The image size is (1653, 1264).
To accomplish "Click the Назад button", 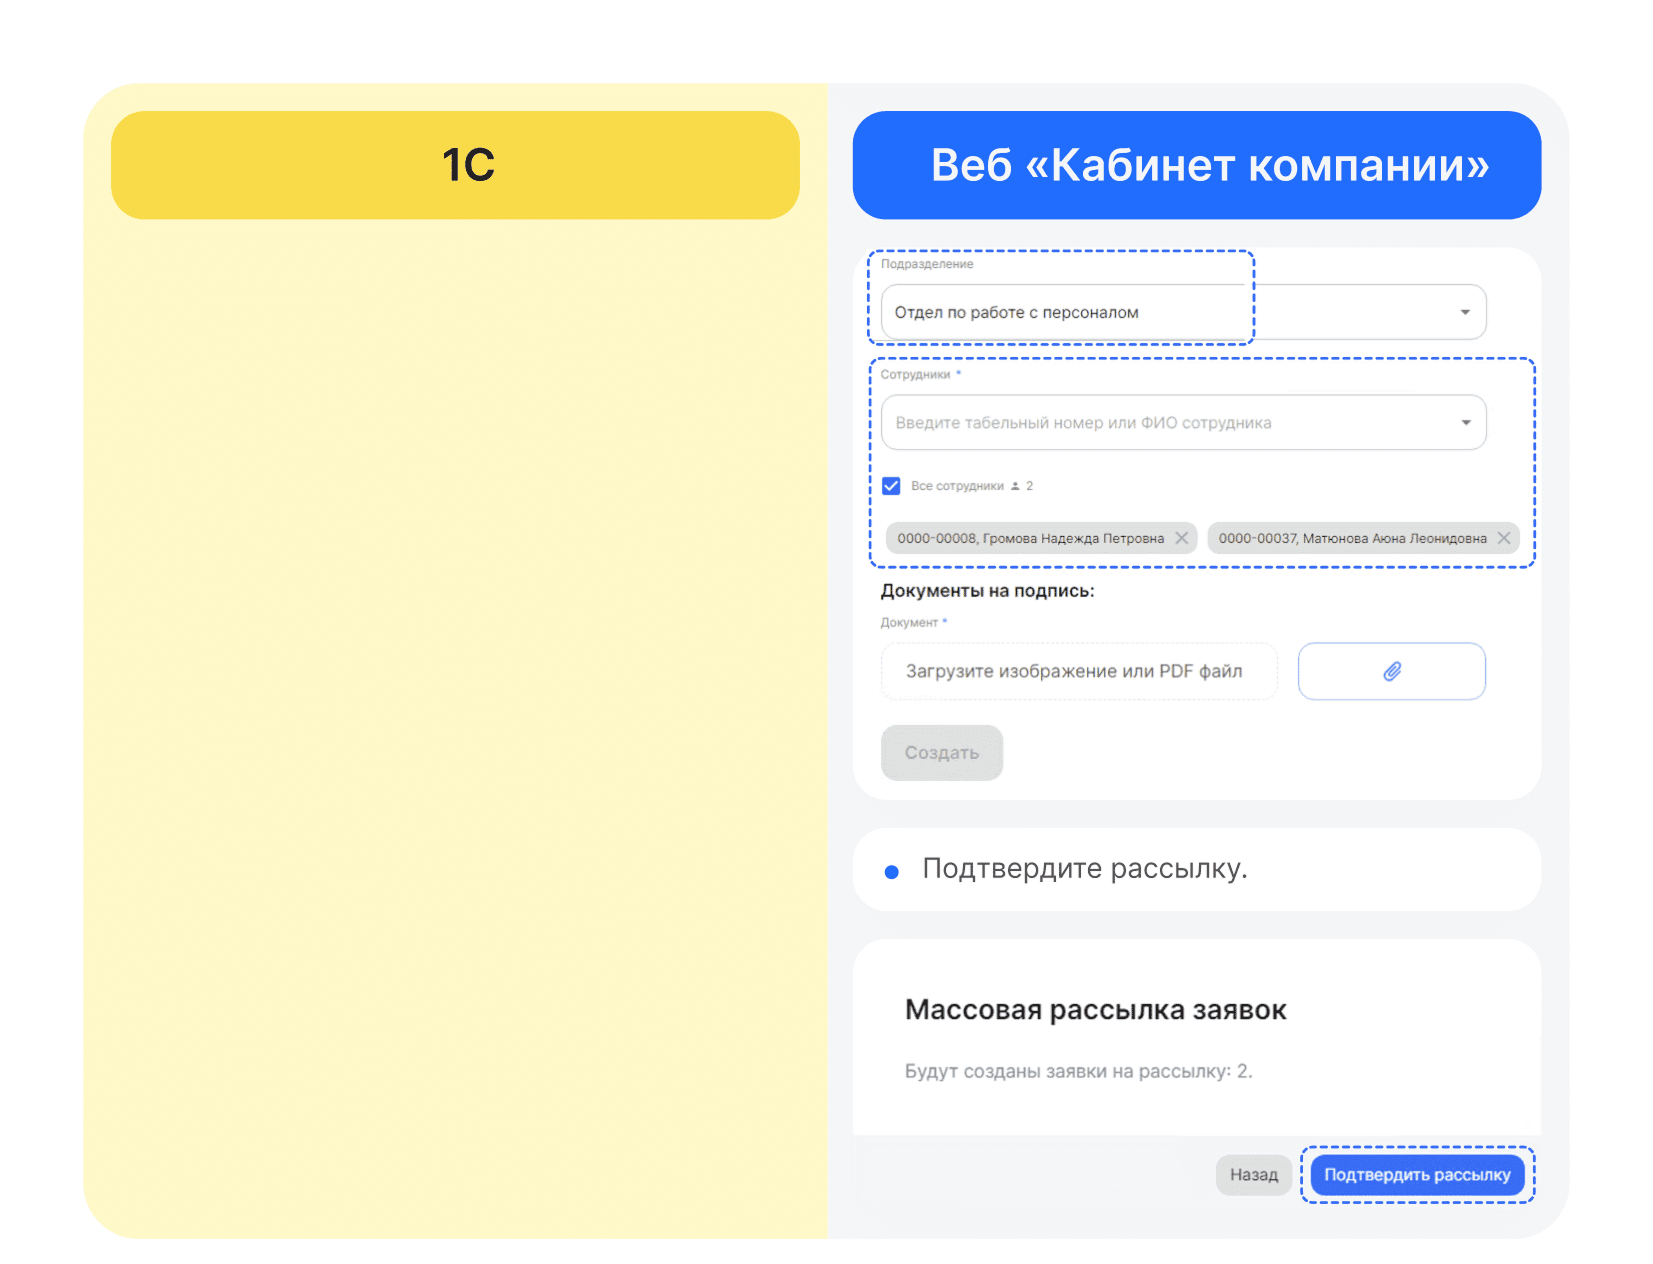I will pyautogui.click(x=1253, y=1175).
